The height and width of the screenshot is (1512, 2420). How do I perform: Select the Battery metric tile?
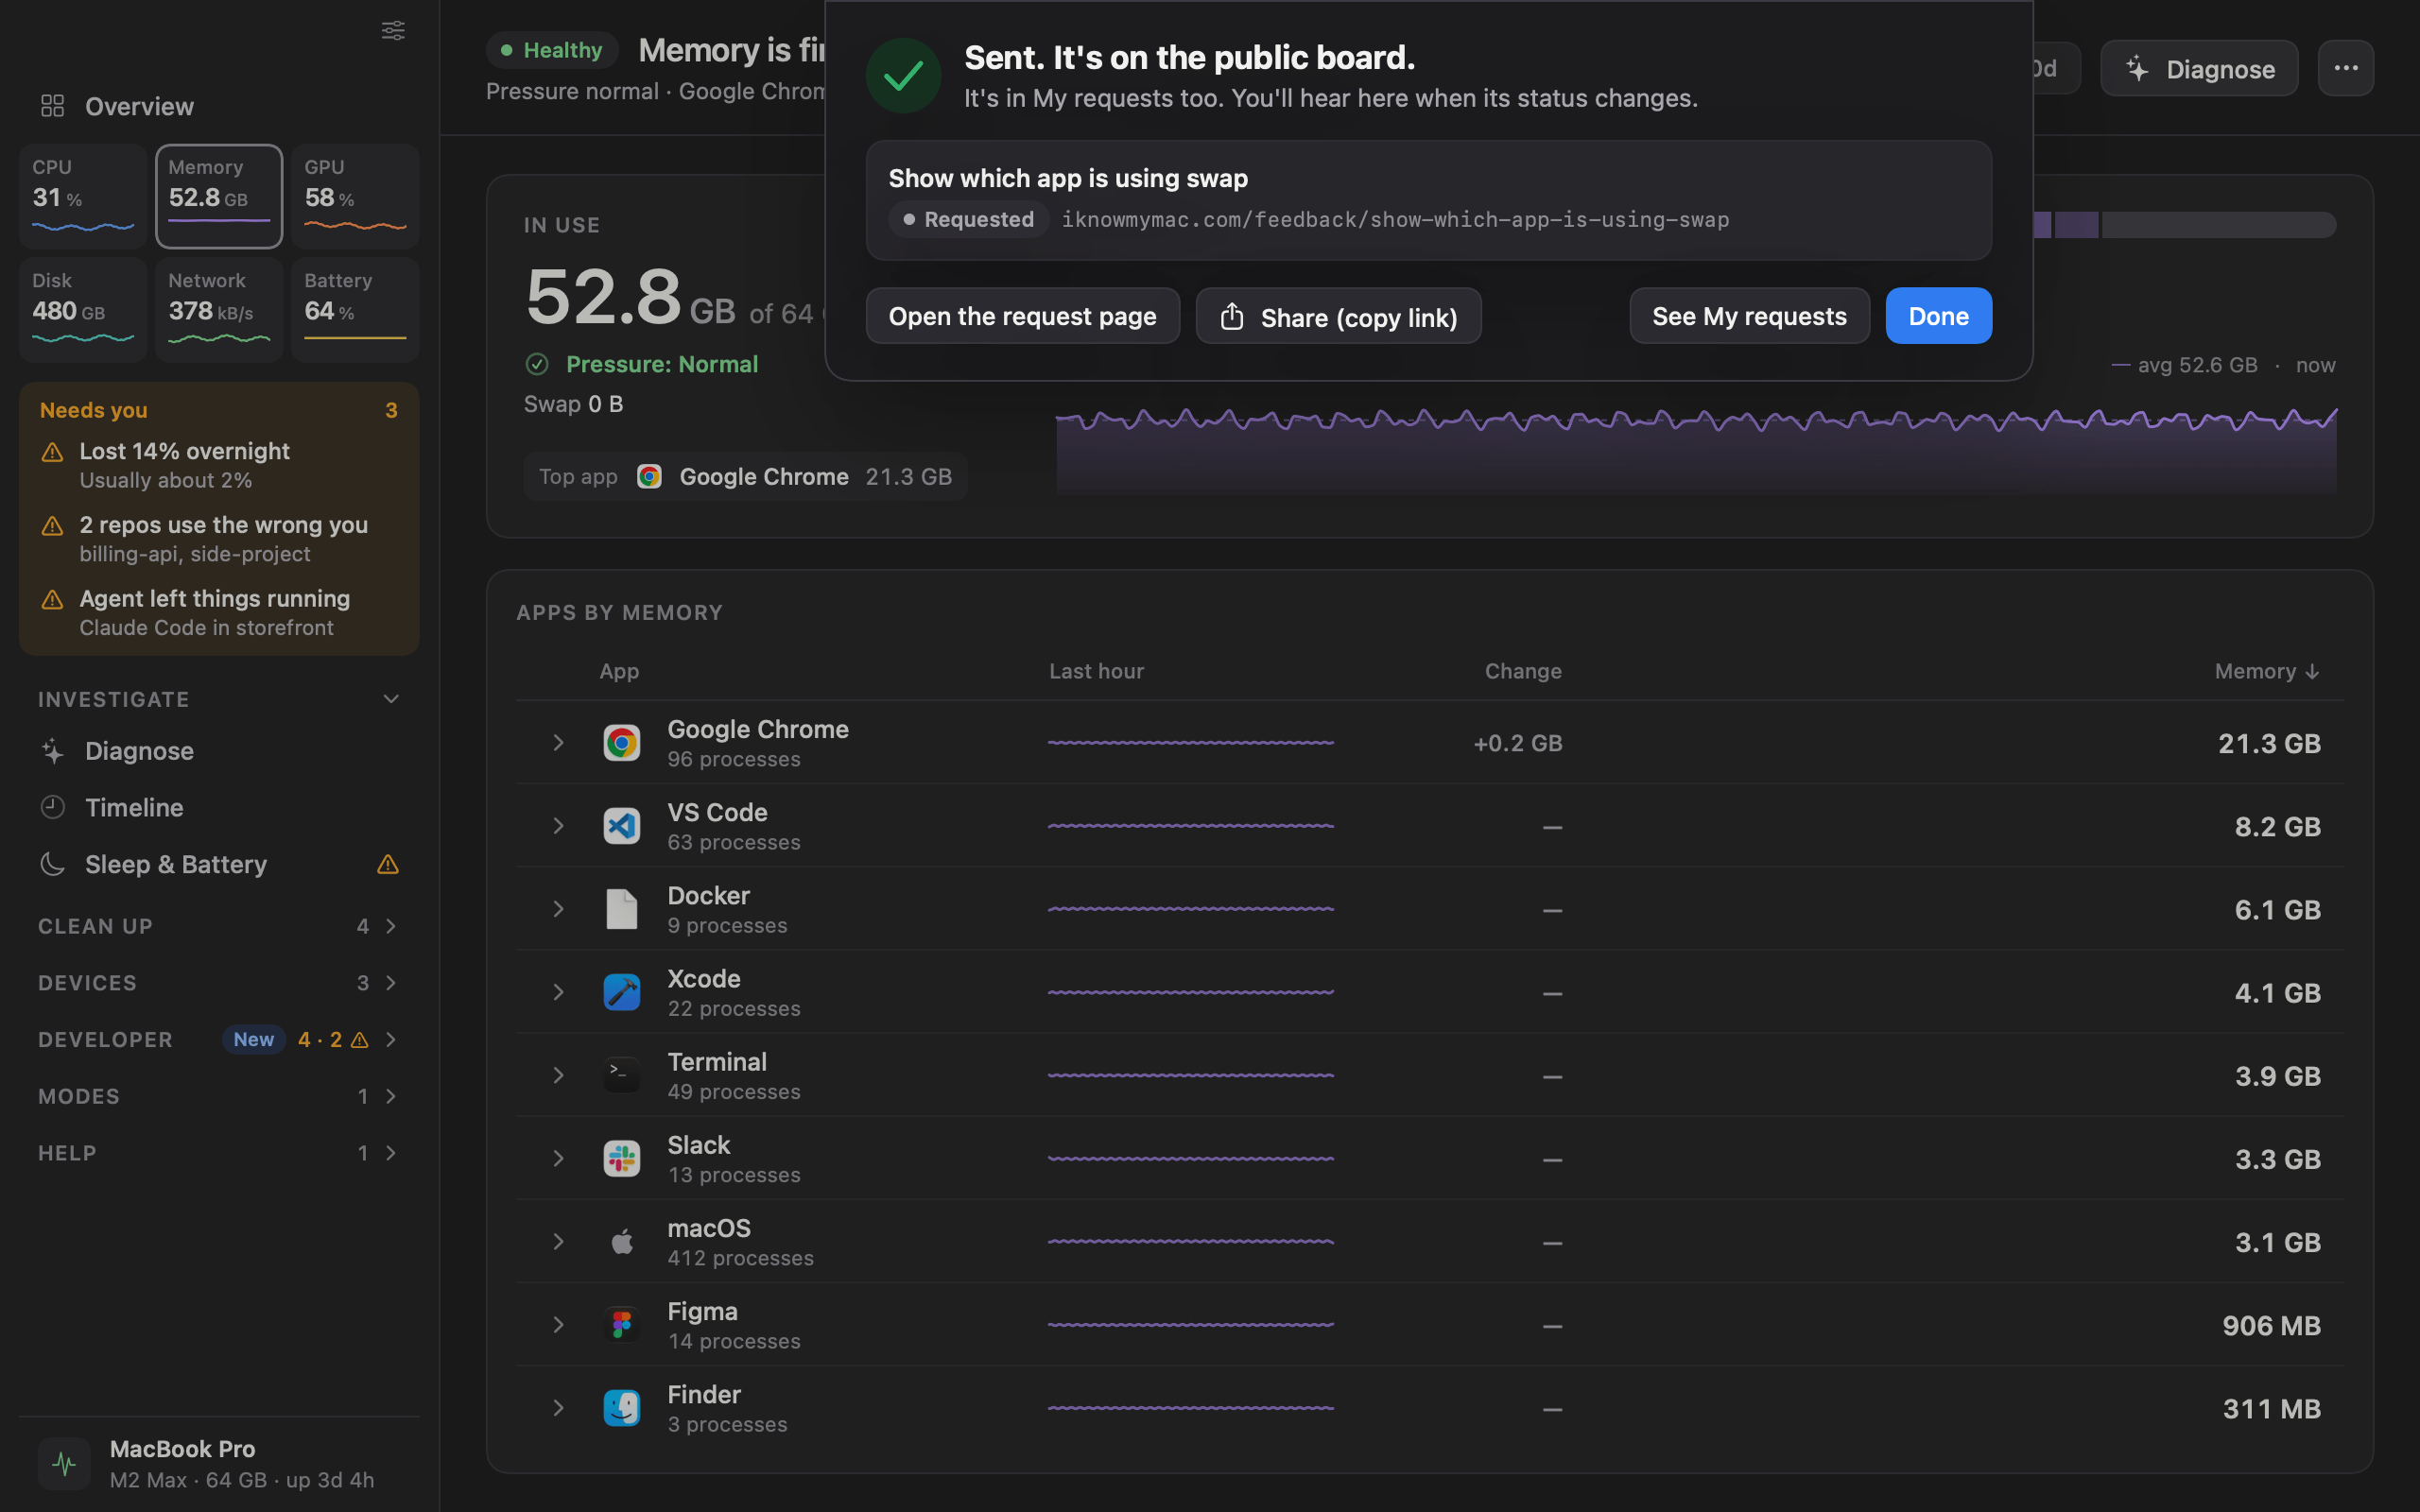(355, 309)
